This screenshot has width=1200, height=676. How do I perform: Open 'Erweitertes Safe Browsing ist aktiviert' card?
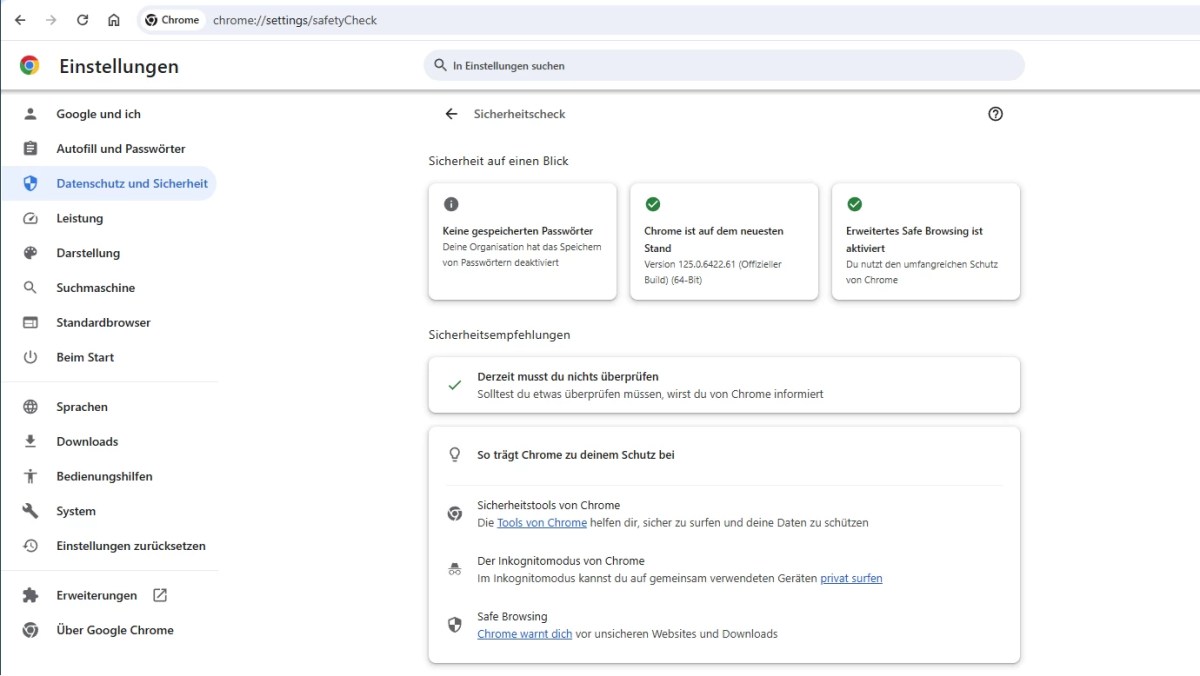[x=926, y=241]
